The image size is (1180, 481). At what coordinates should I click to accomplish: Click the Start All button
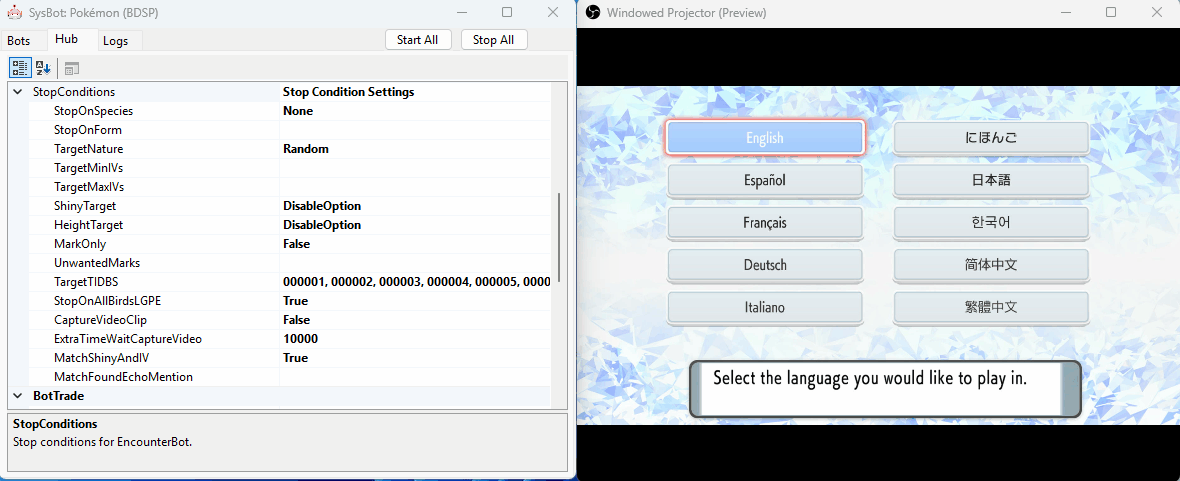(x=418, y=40)
